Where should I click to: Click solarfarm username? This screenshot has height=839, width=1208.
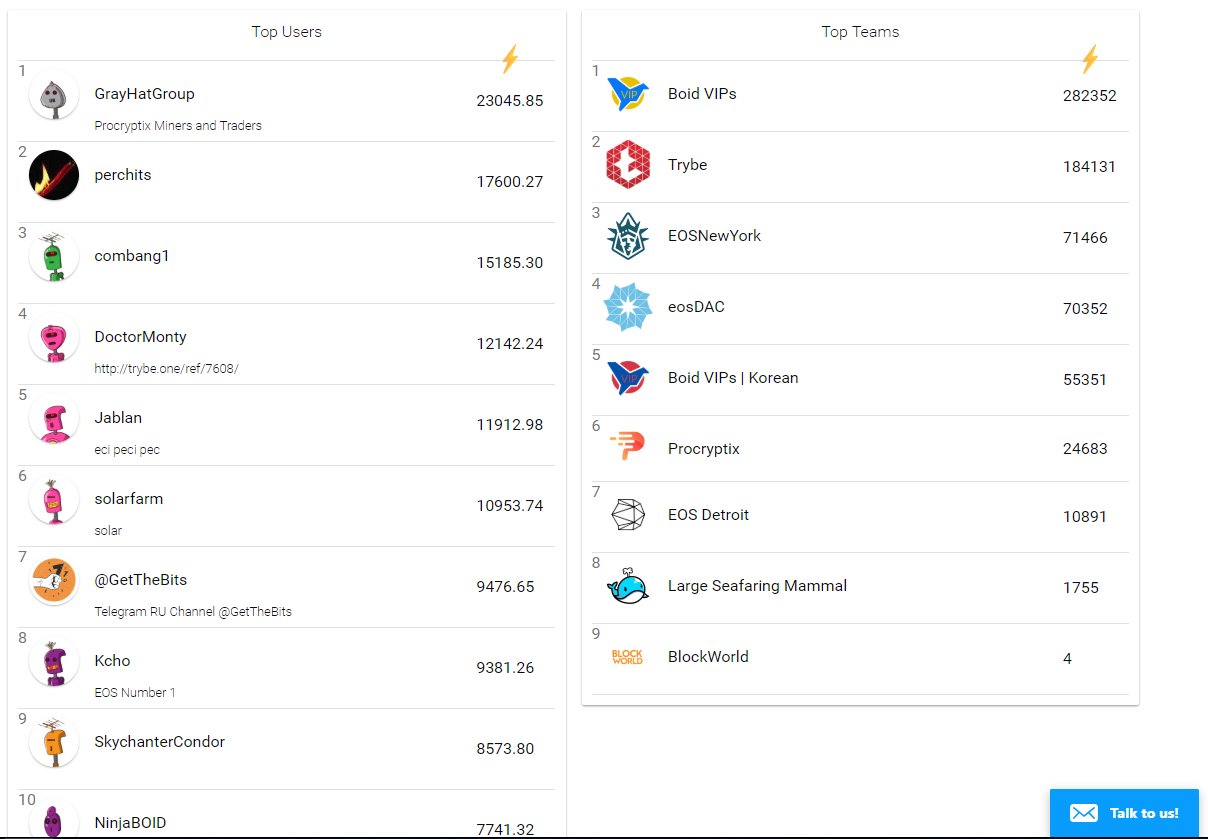tap(128, 499)
